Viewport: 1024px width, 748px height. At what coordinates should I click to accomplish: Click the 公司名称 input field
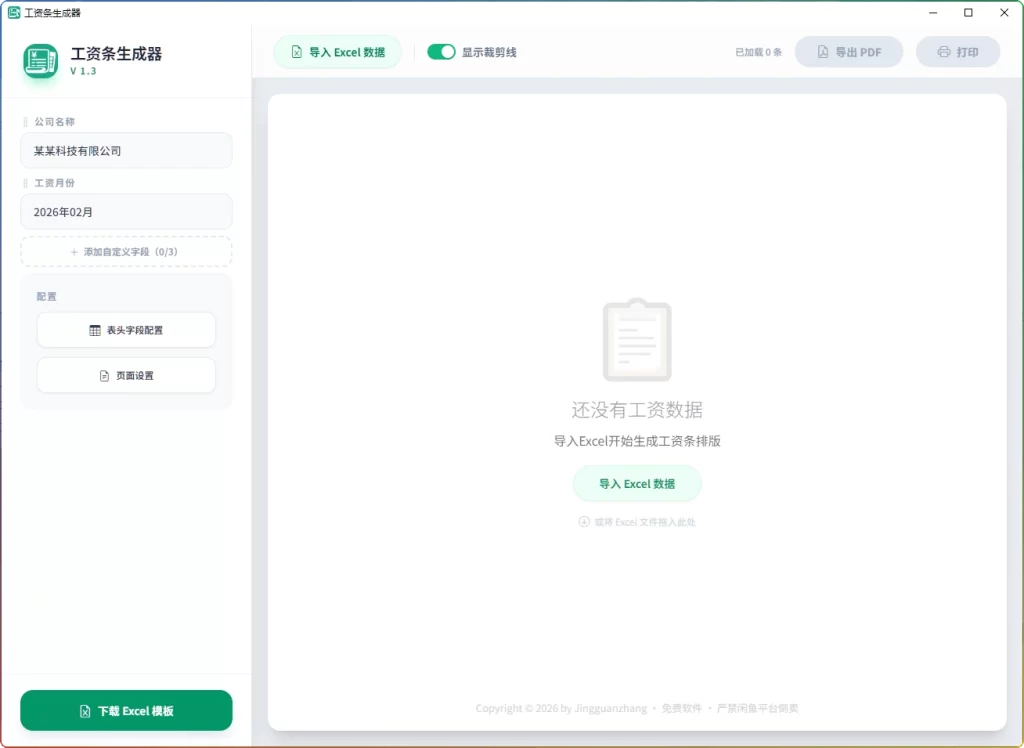pos(126,149)
